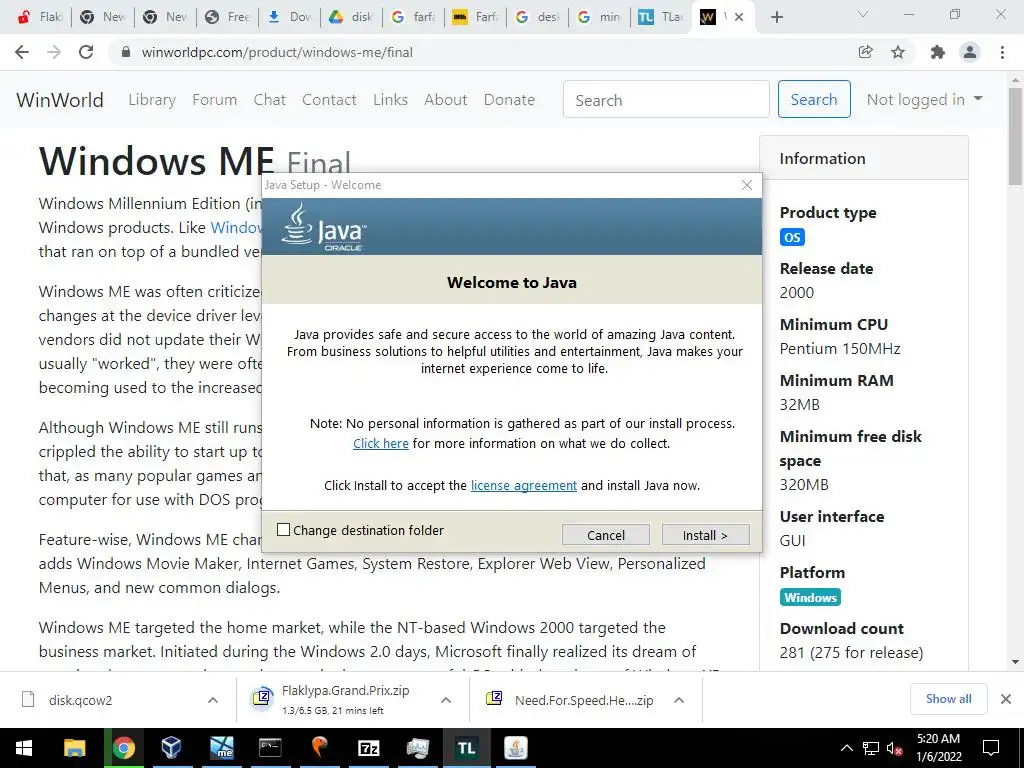Screen dimensions: 1024x768
Task: Enable Change destination folder checkbox
Action: (283, 530)
